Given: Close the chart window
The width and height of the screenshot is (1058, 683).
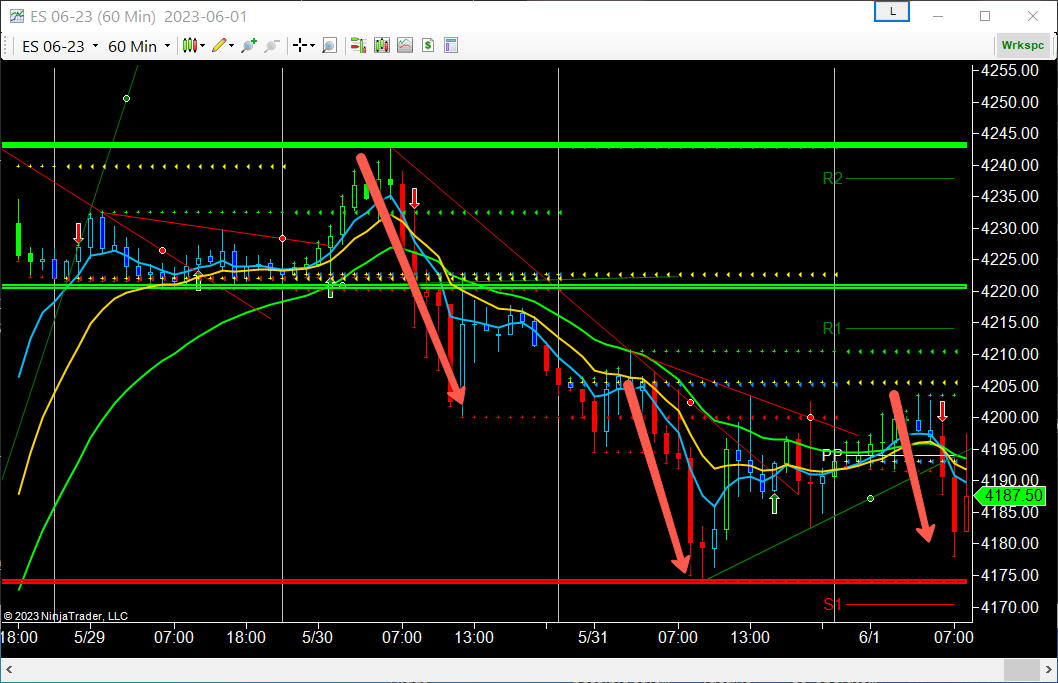Looking at the screenshot, I should click(x=1032, y=16).
